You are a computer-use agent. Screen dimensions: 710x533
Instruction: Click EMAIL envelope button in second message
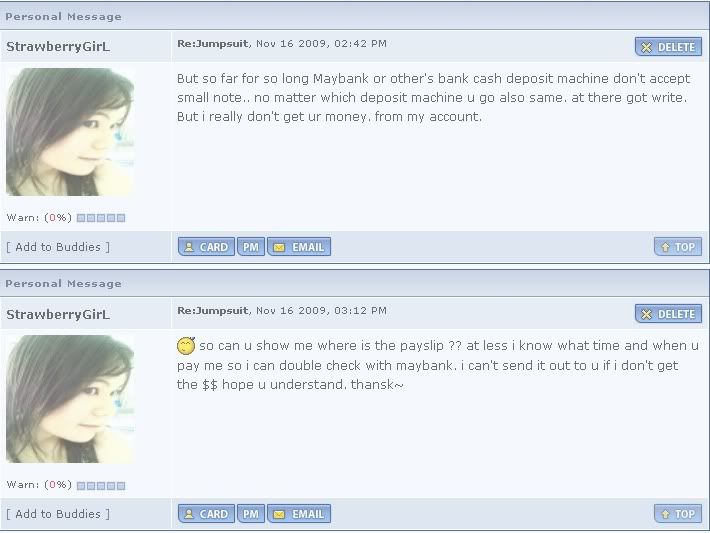(299, 514)
